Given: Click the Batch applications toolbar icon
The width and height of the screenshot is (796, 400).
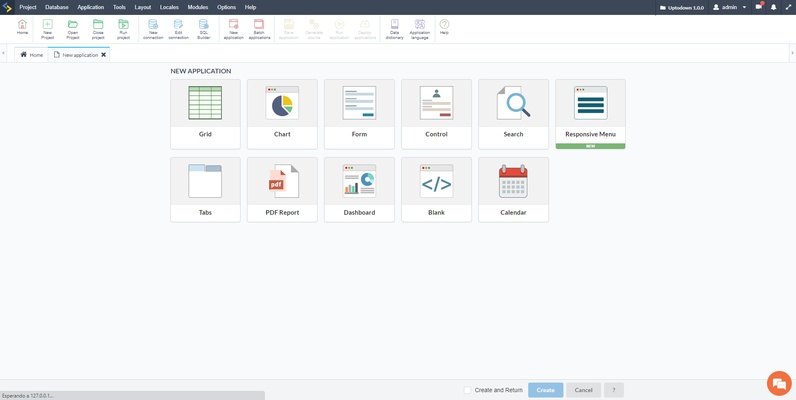Looking at the screenshot, I should click(x=259, y=28).
